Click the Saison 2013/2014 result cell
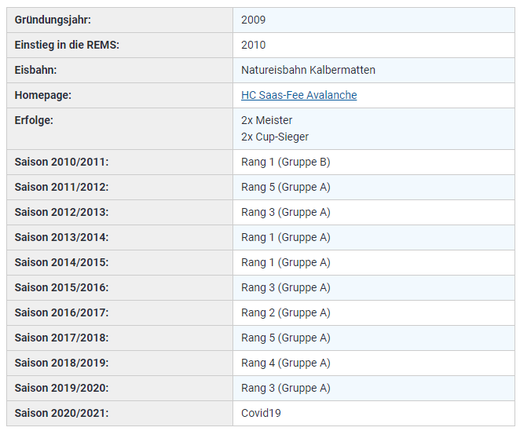Screen dimensions: 520x431 coord(374,237)
